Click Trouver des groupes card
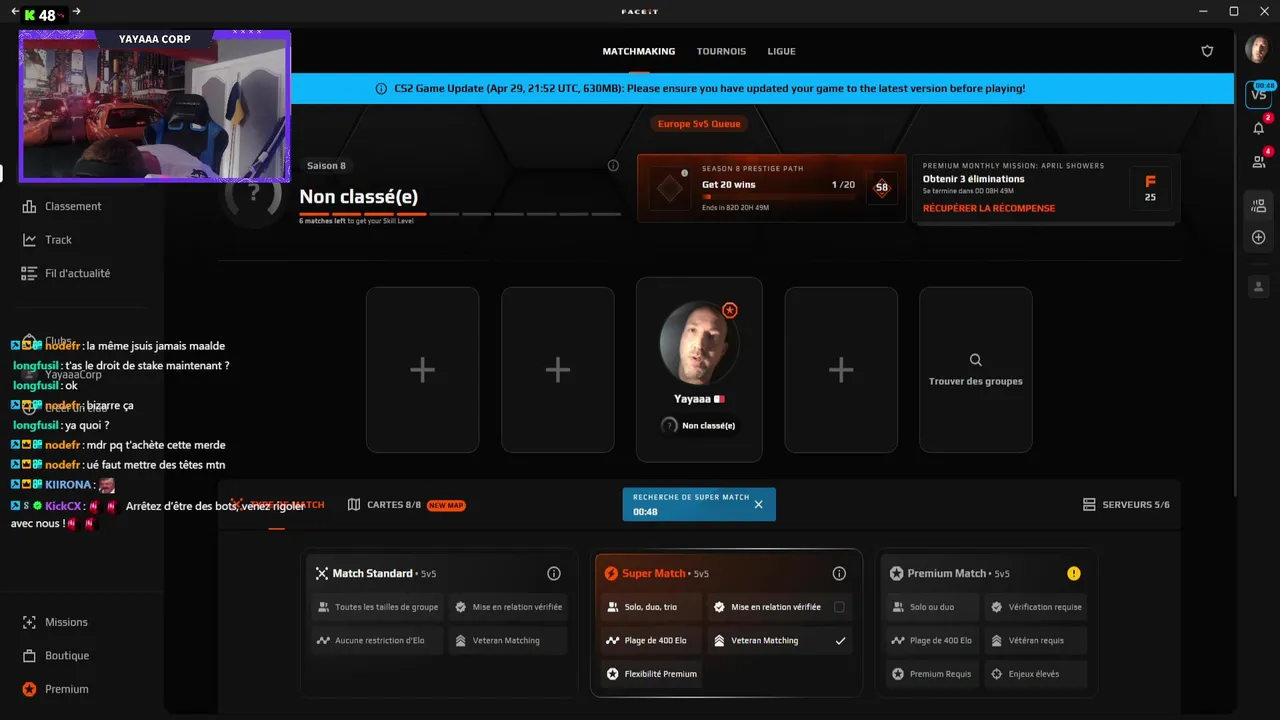Image resolution: width=1280 pixels, height=720 pixels. [x=976, y=370]
